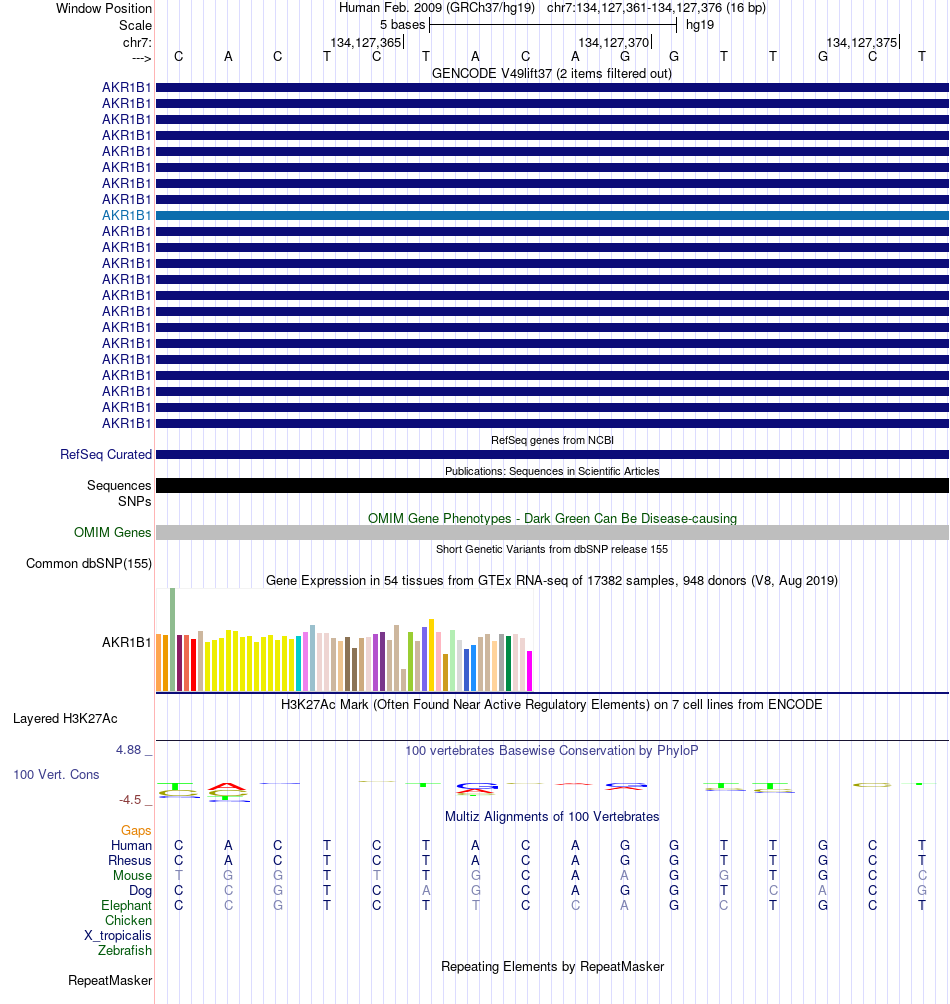This screenshot has height=1004, width=950.
Task: Click the magenta last bar in GTEx chart
Action: pyautogui.click(x=529, y=671)
